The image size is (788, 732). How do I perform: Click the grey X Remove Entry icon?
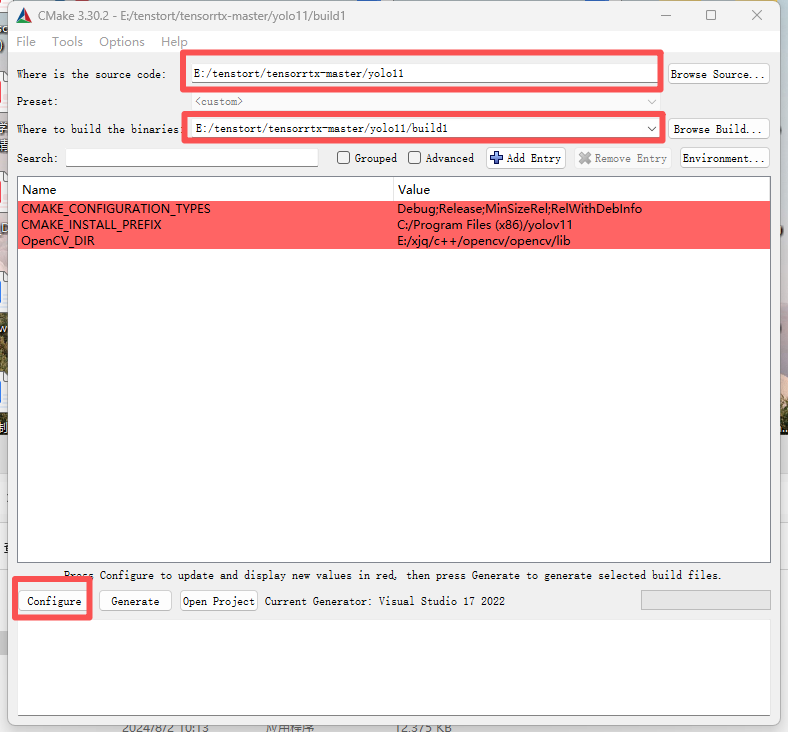(x=584, y=158)
